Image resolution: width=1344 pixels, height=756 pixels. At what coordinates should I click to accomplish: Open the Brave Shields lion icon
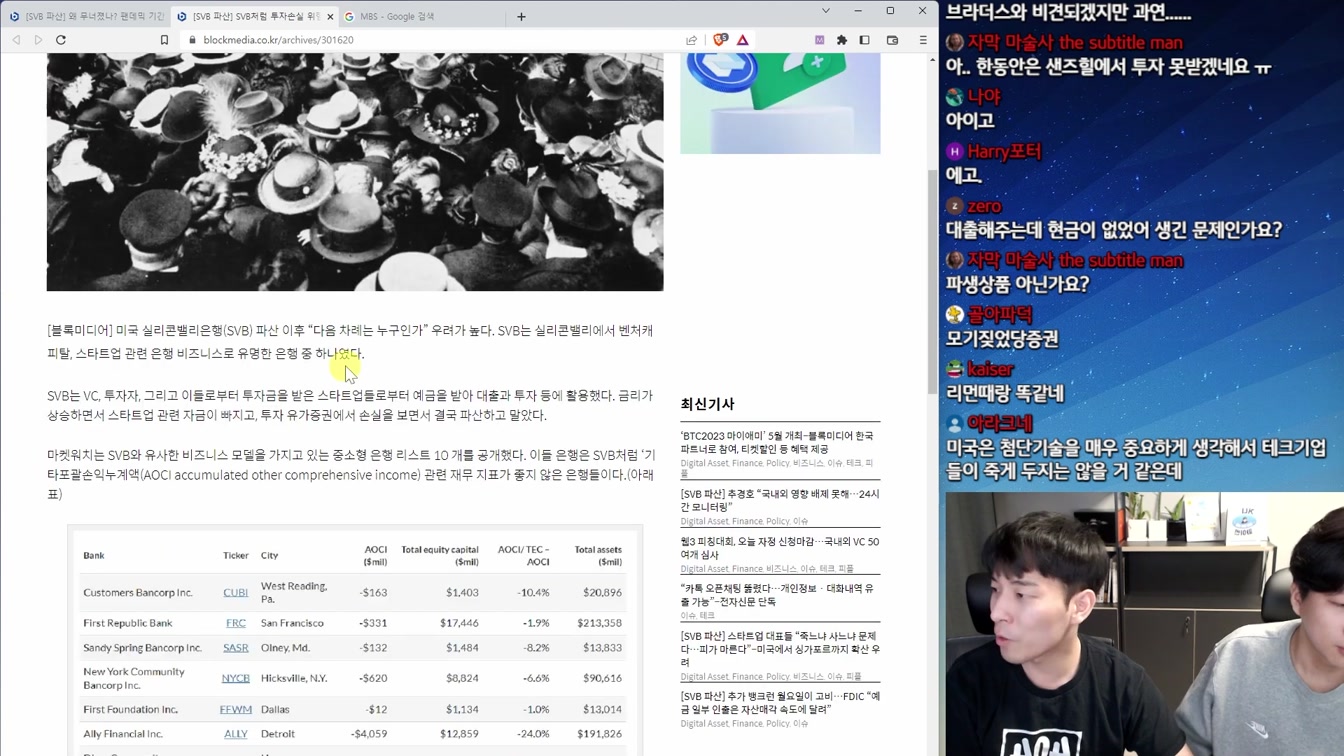[720, 40]
